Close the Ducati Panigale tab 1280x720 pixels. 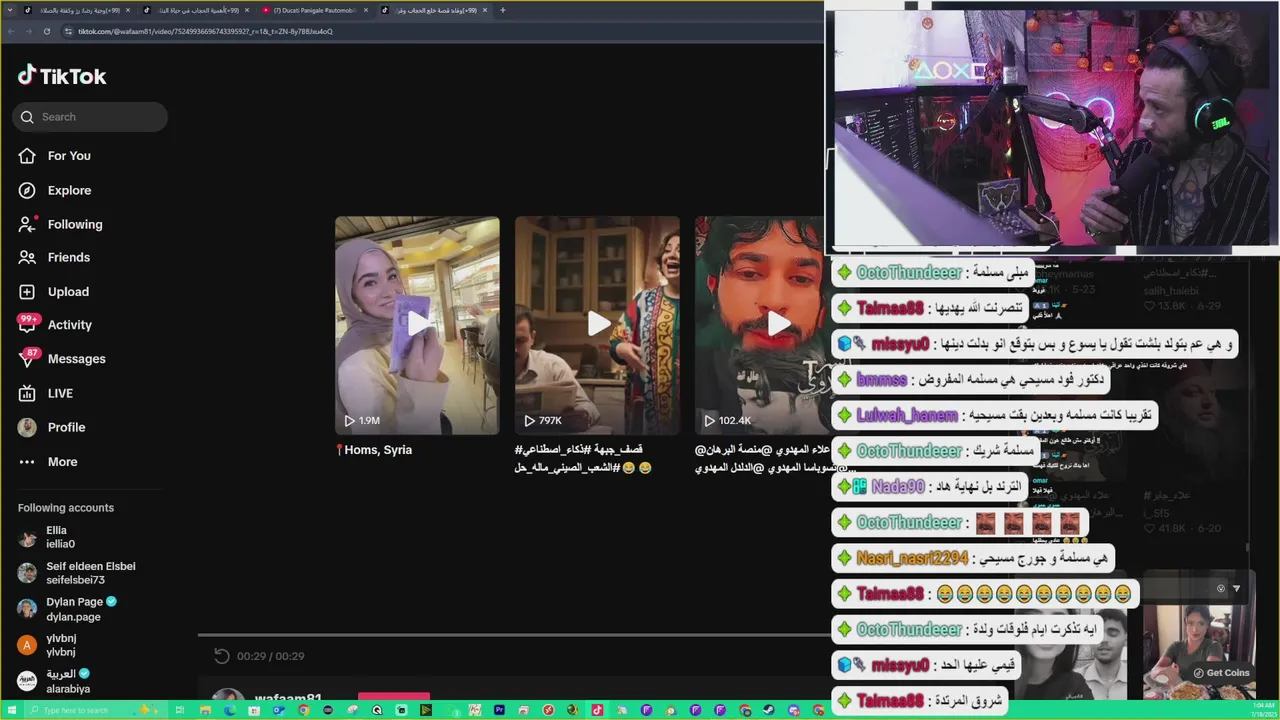click(x=366, y=10)
